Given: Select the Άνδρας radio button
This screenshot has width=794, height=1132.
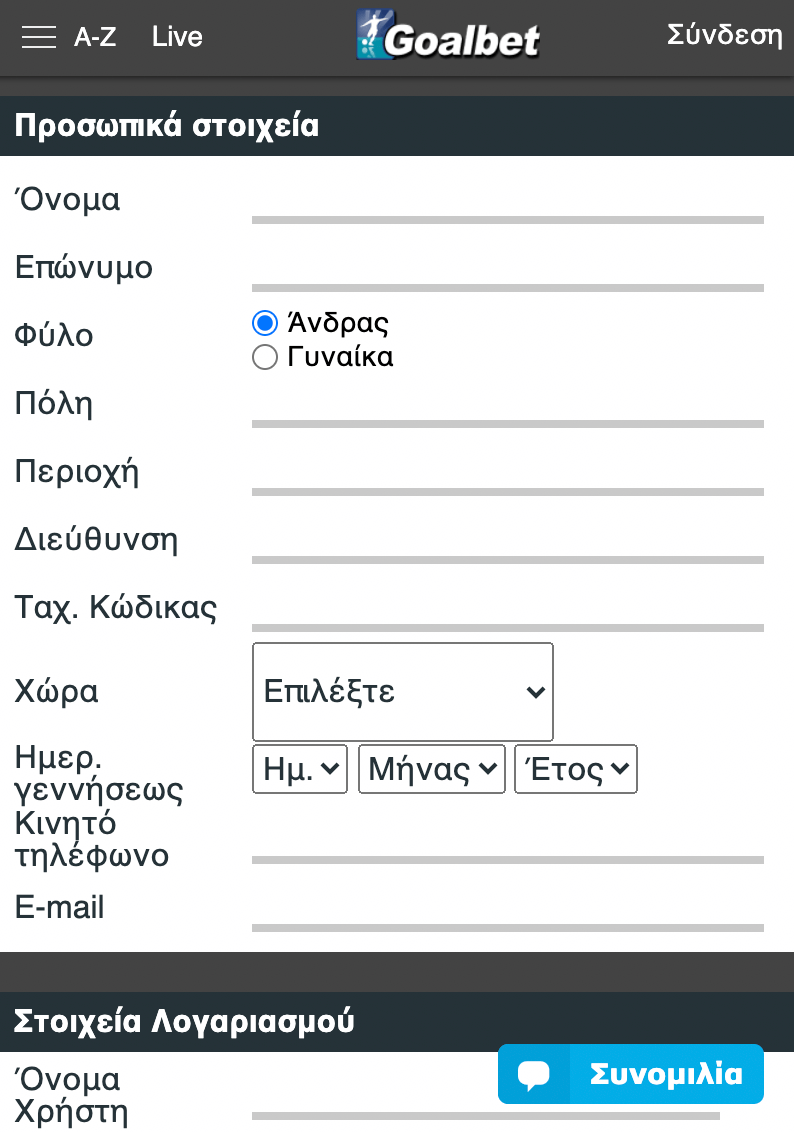Looking at the screenshot, I should (x=265, y=323).
